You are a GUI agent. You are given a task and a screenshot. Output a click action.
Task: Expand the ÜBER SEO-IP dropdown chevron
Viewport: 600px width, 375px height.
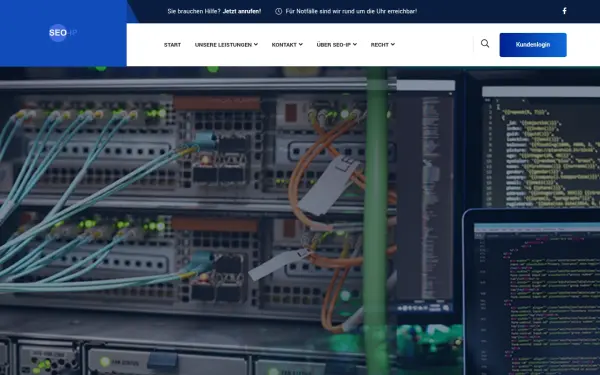click(355, 44)
